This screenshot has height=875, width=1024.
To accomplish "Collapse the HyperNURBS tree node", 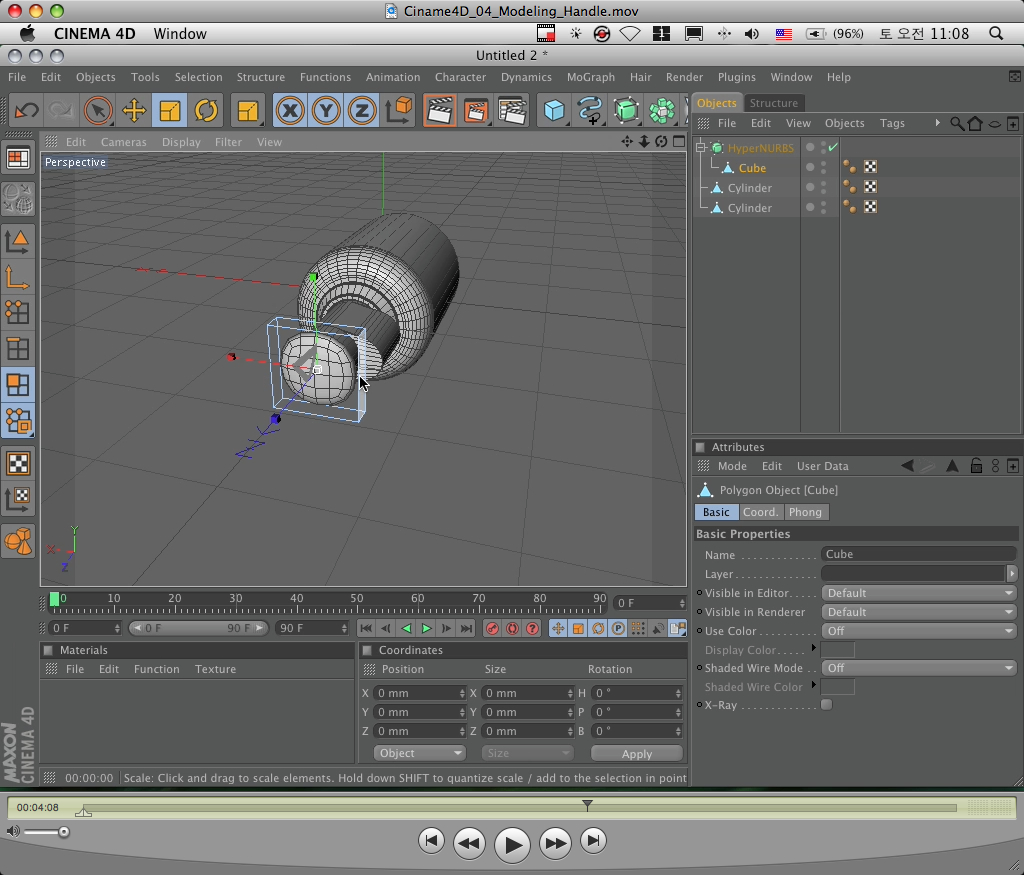I will 701,148.
